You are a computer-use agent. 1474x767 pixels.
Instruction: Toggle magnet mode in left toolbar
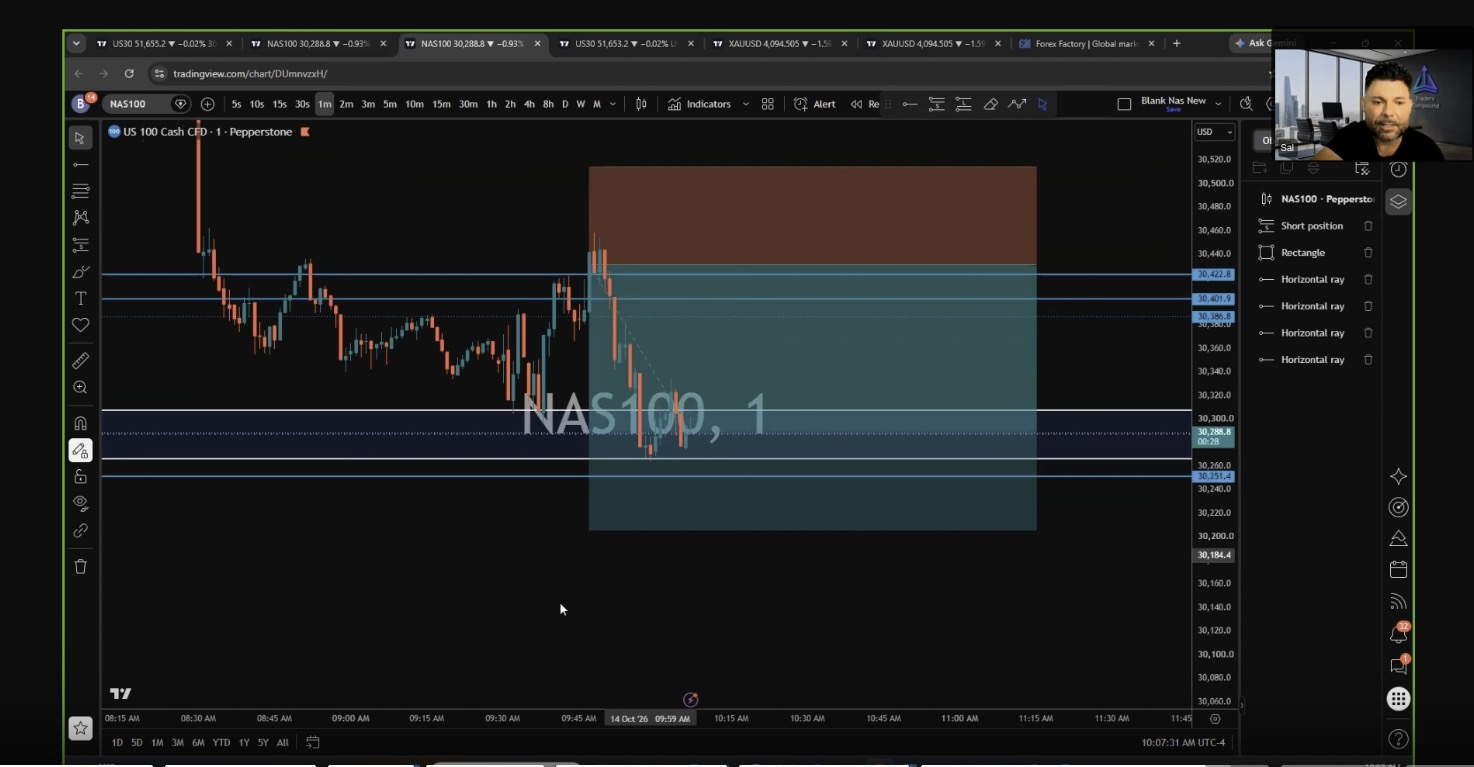[x=80, y=423]
